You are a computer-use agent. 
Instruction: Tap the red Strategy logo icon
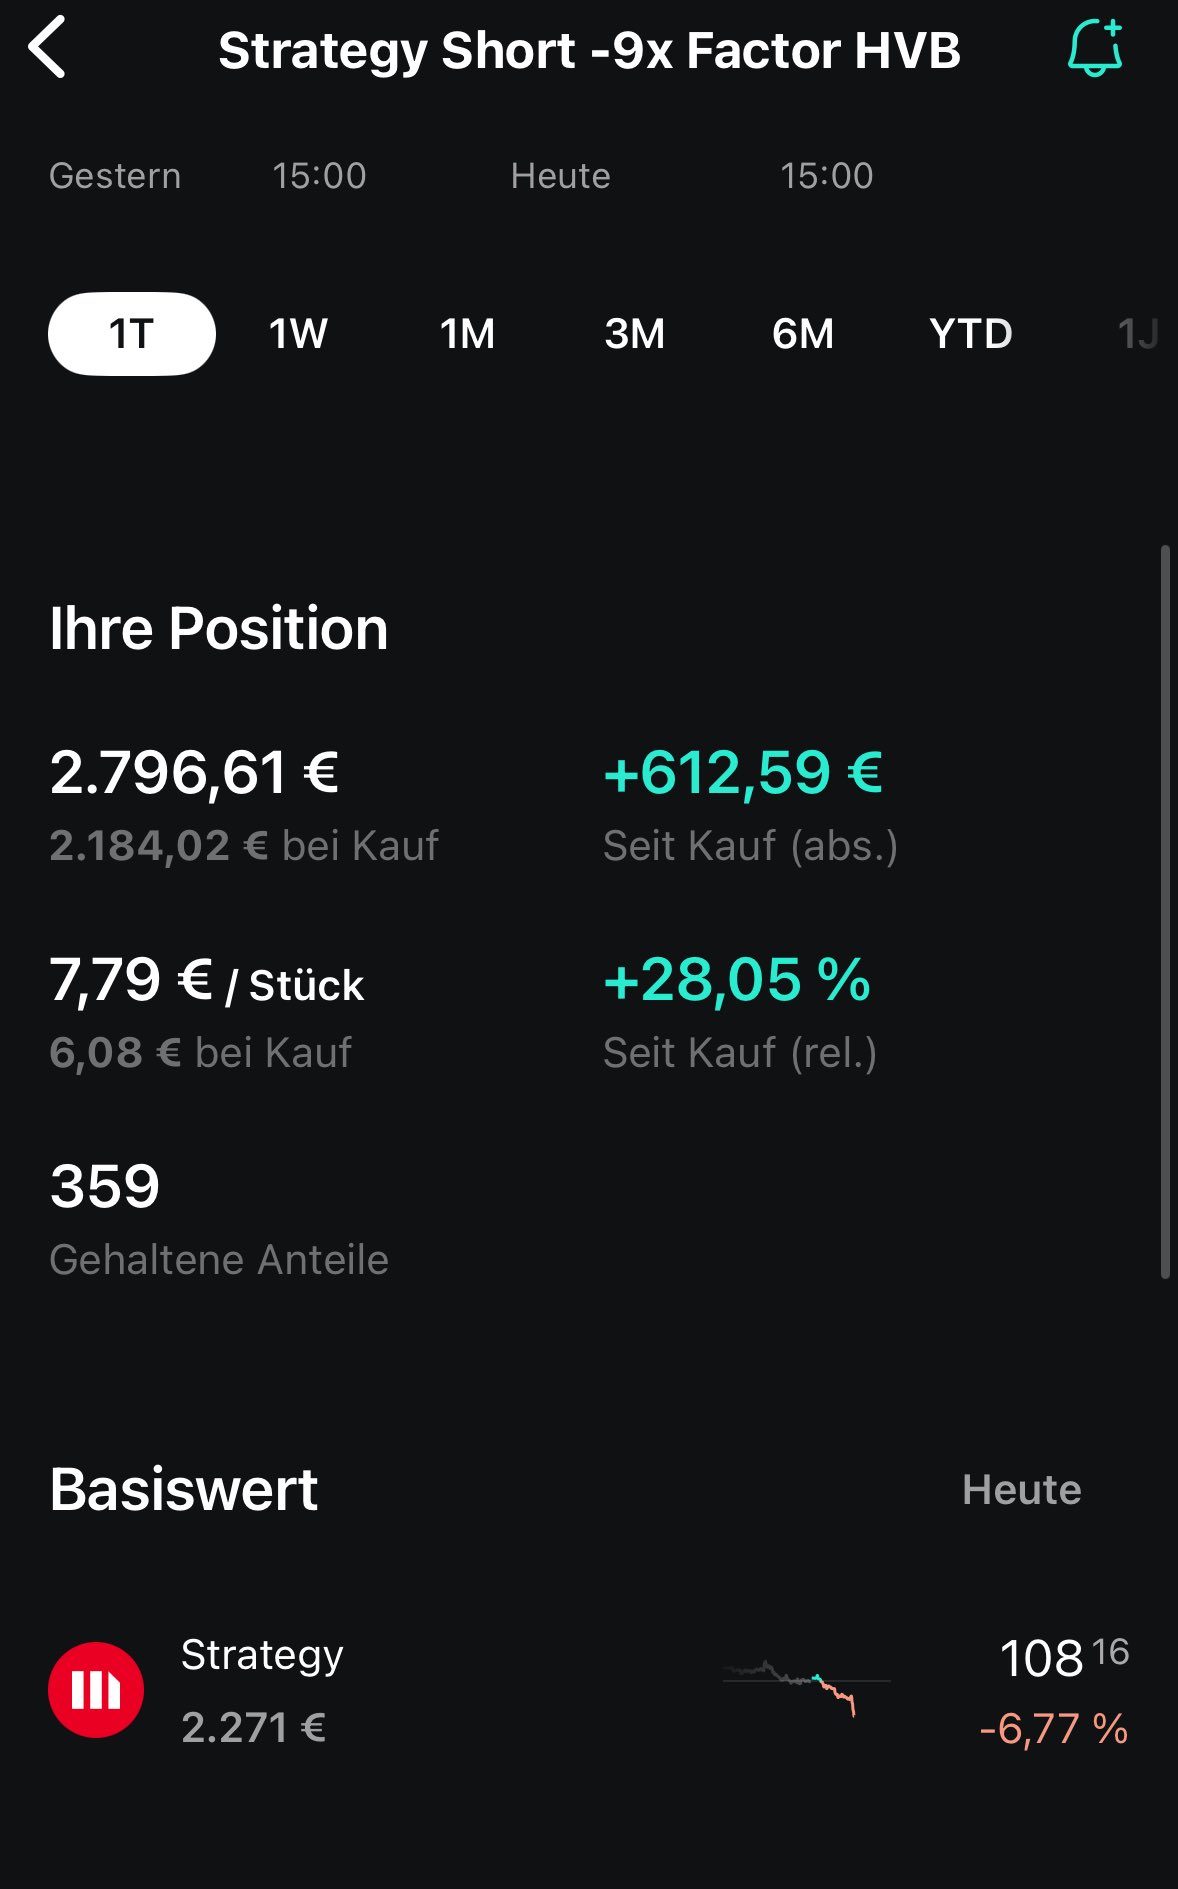(x=96, y=1689)
